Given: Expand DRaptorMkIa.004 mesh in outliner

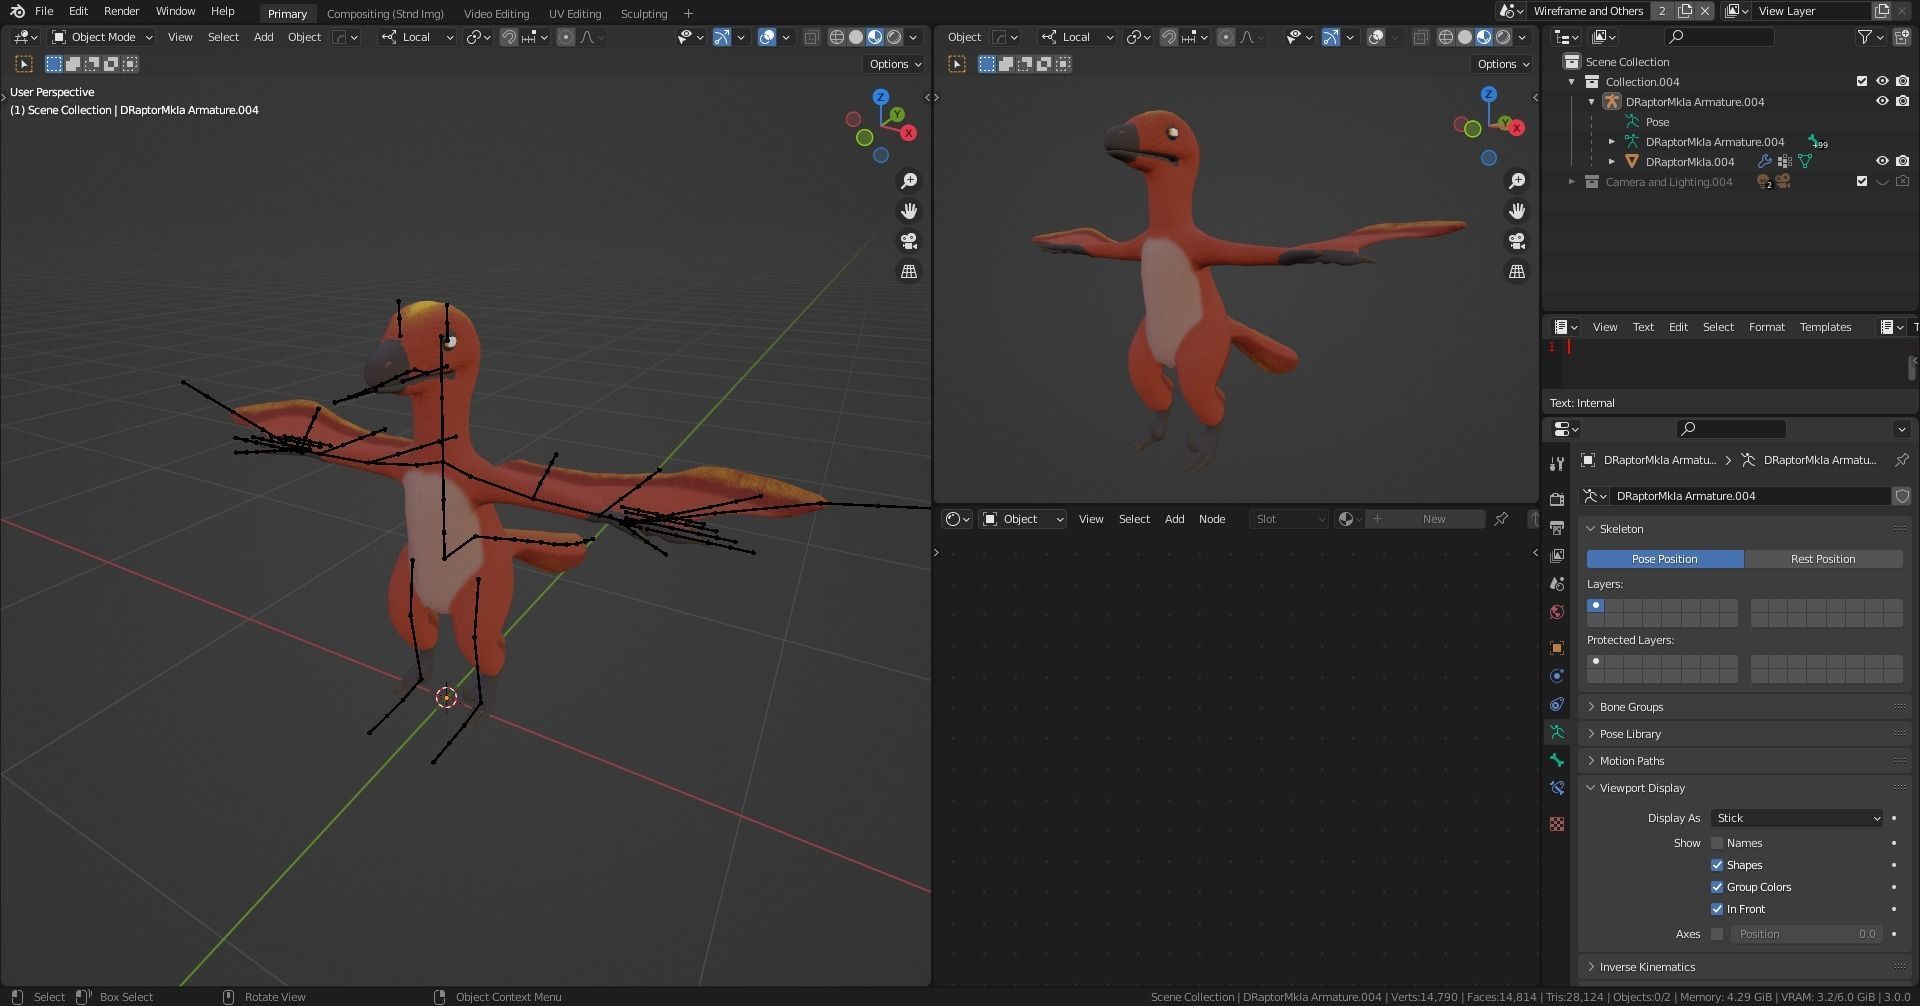Looking at the screenshot, I should point(1612,162).
